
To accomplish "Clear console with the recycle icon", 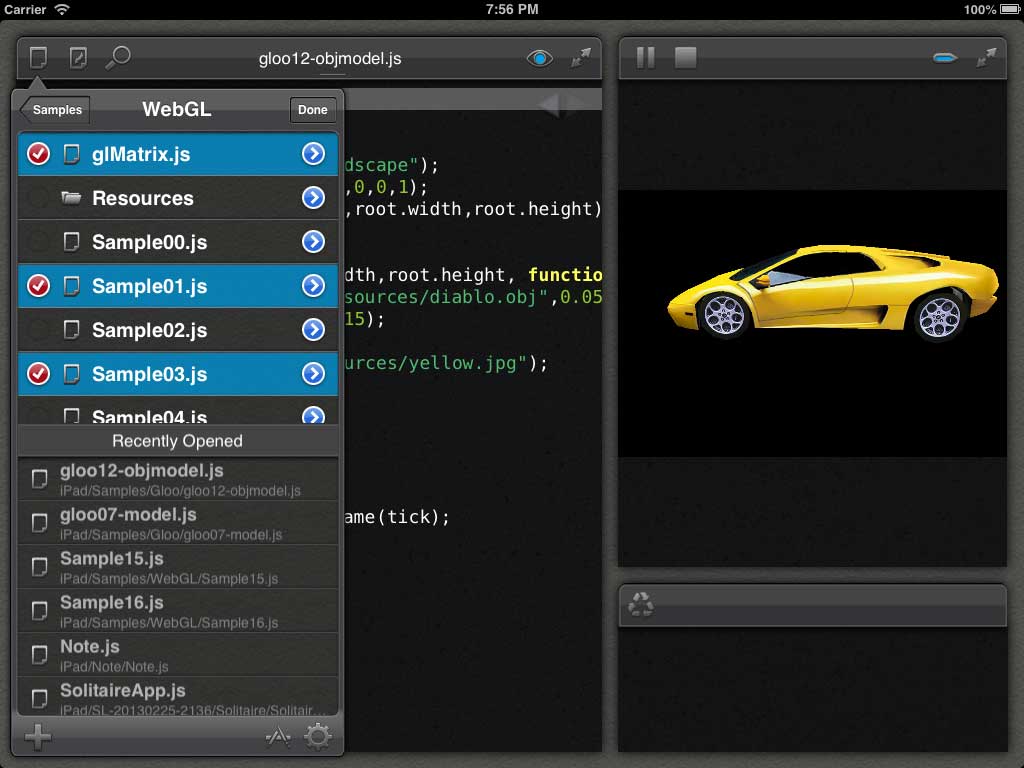I will tap(641, 604).
